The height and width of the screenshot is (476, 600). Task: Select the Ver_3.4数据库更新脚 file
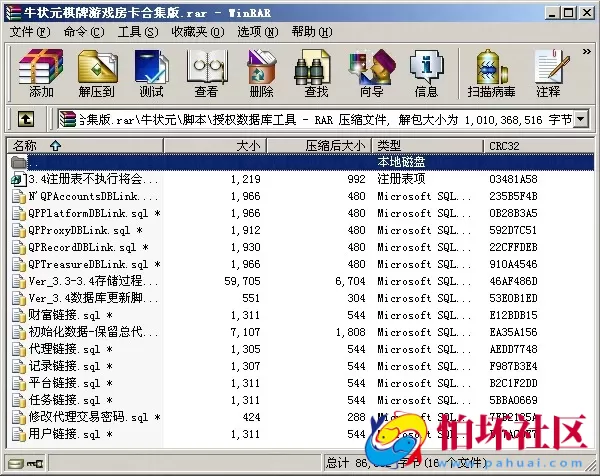(301, 298)
